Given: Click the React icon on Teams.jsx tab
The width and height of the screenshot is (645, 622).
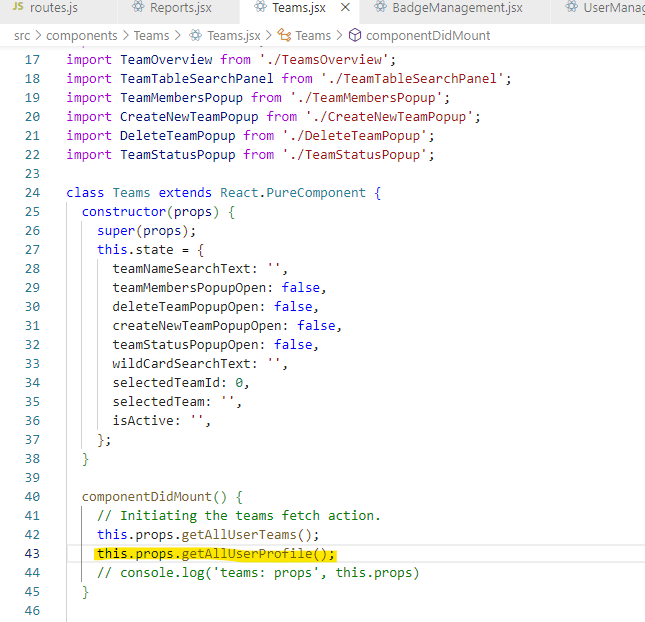Looking at the screenshot, I should click(x=260, y=7).
